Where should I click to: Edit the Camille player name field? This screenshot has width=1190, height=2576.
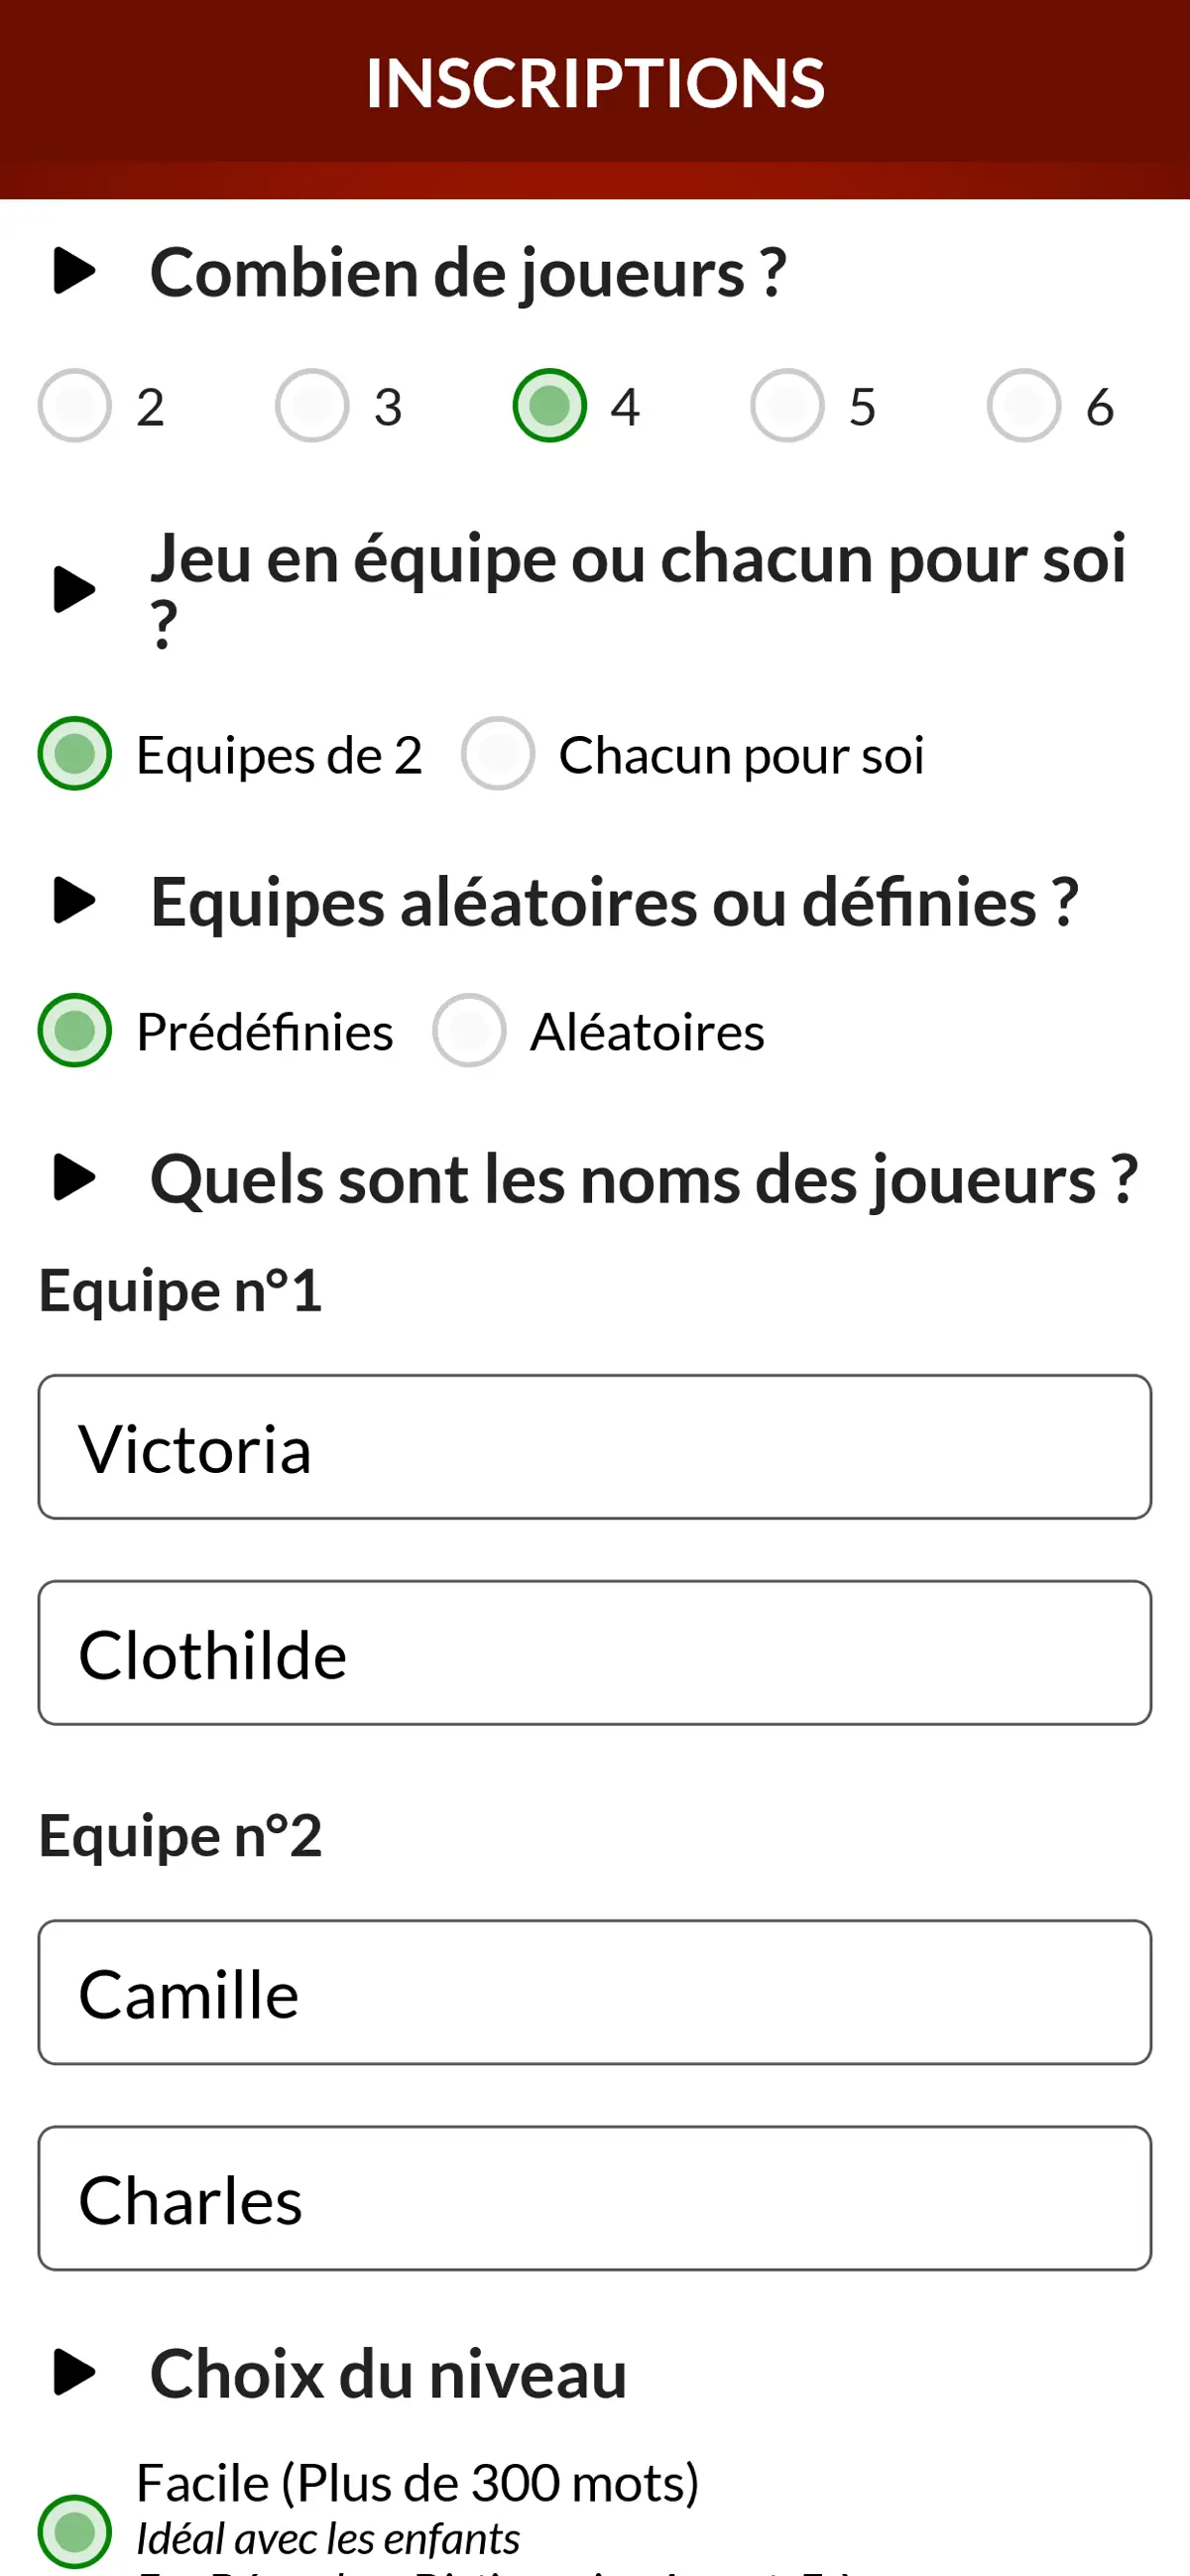click(595, 1992)
